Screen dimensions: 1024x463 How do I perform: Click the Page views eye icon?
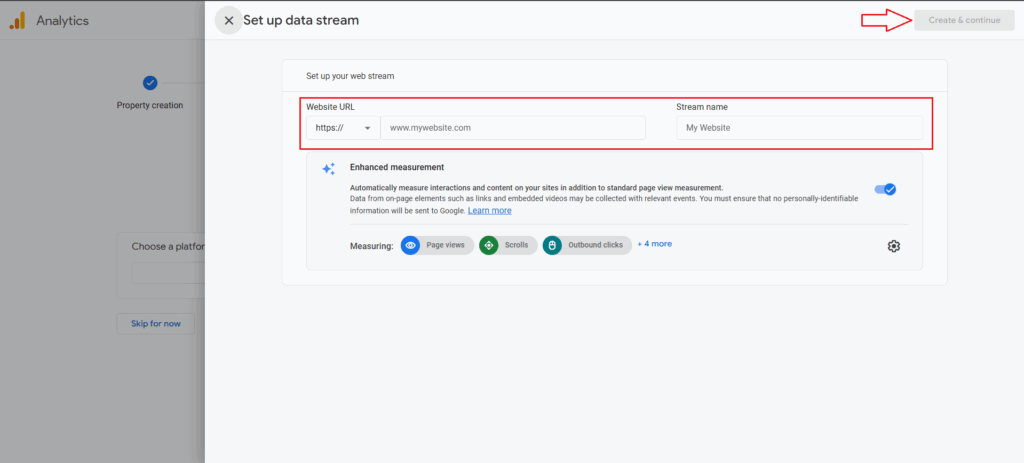tap(410, 245)
